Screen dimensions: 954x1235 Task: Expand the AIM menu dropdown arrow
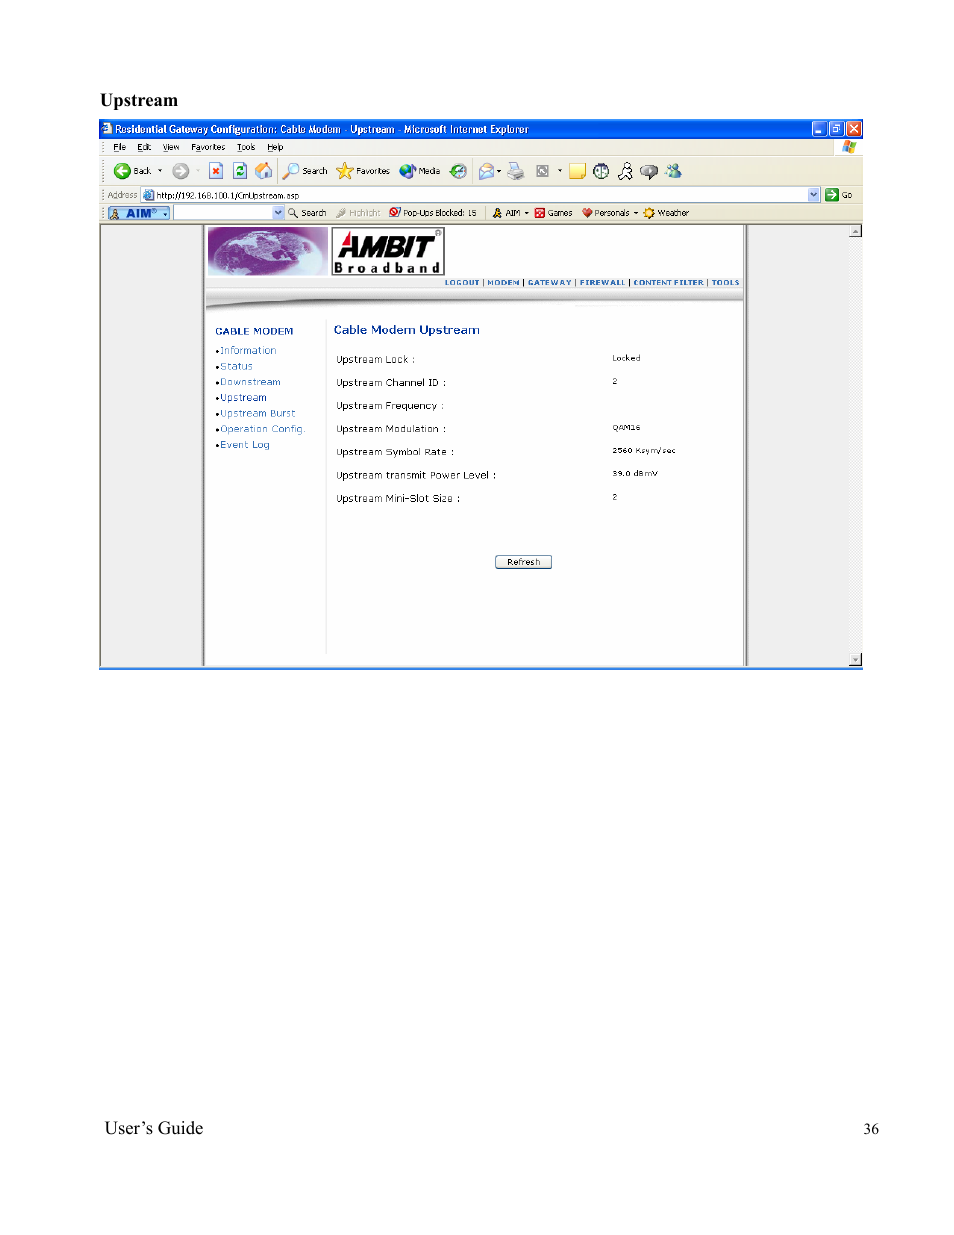pos(526,213)
